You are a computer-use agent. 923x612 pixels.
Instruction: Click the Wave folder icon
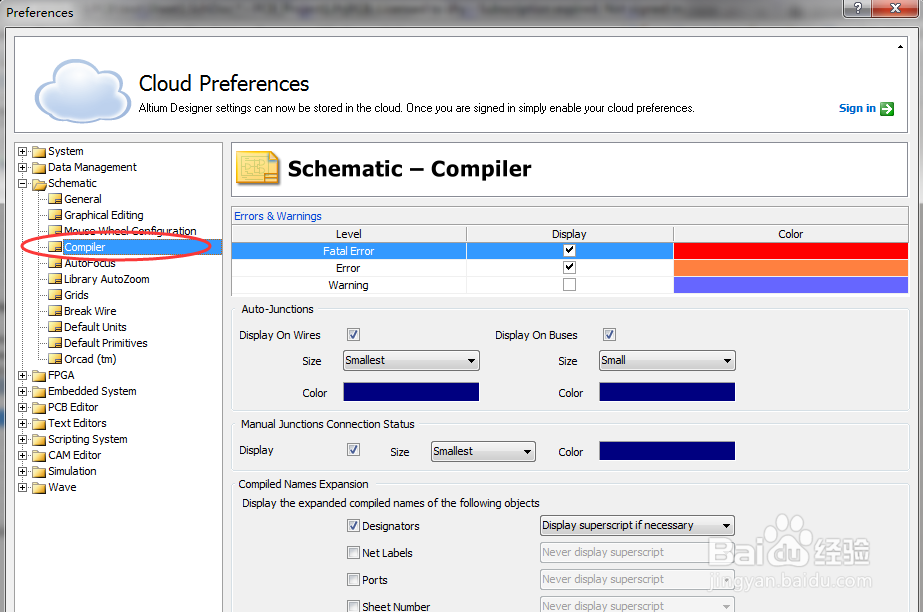click(x=39, y=487)
